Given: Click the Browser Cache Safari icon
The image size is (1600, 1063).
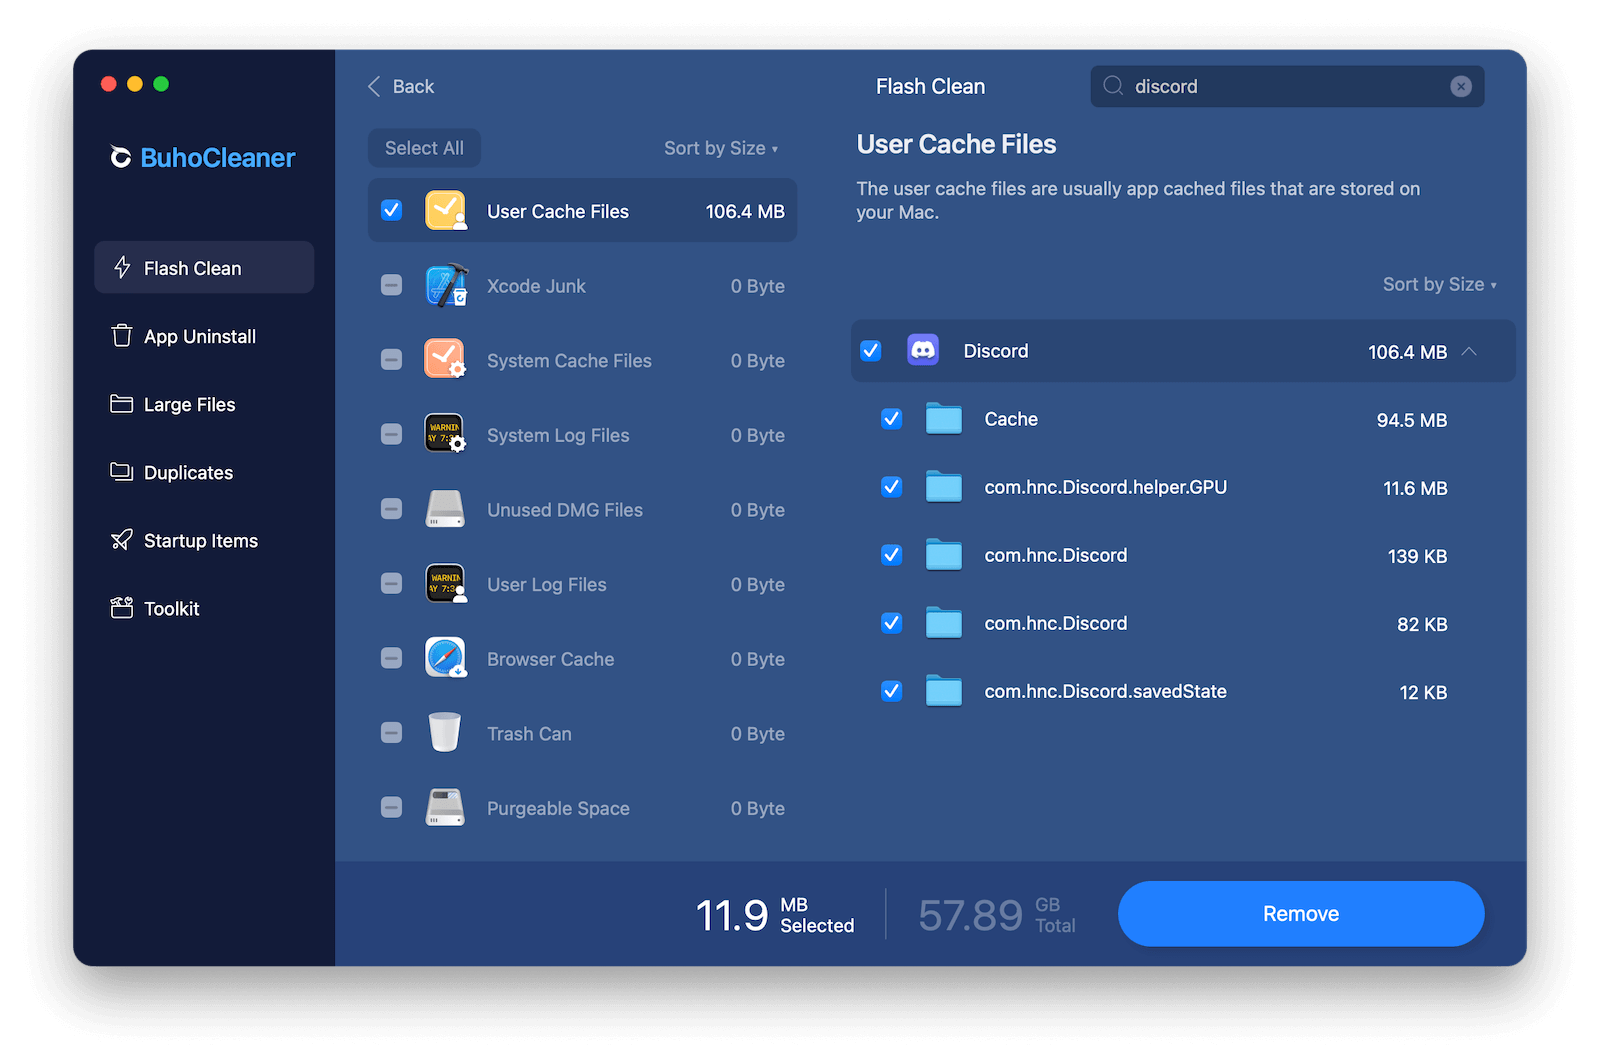Looking at the screenshot, I should 445,658.
